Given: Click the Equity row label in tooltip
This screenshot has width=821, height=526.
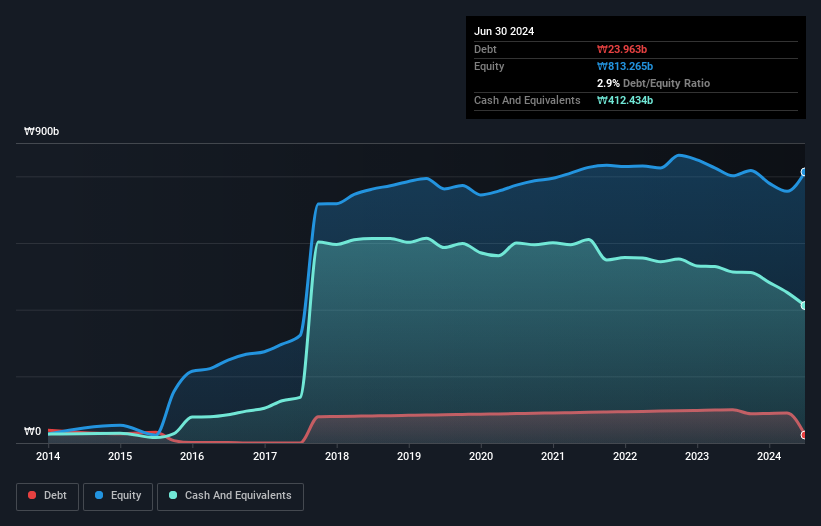Looking at the screenshot, I should tap(489, 66).
